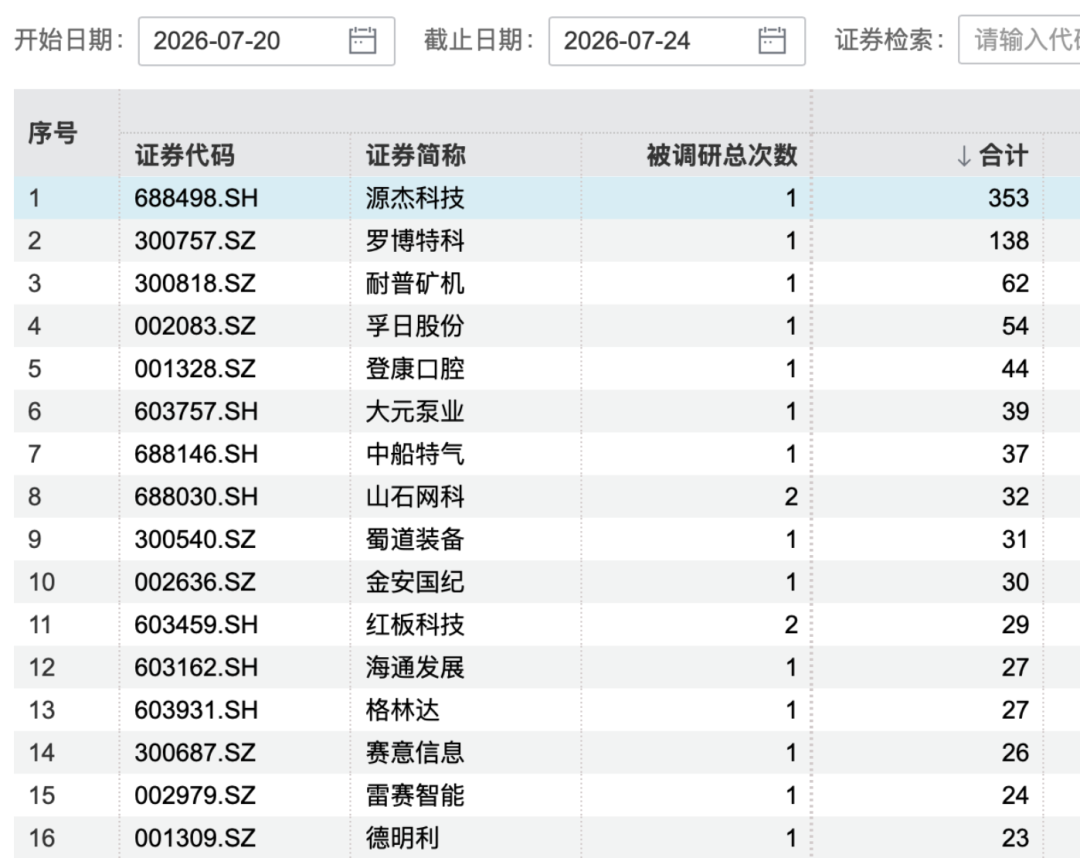The image size is (1080, 858).
Task: Open stock code 300757.SZ
Action: [195, 241]
